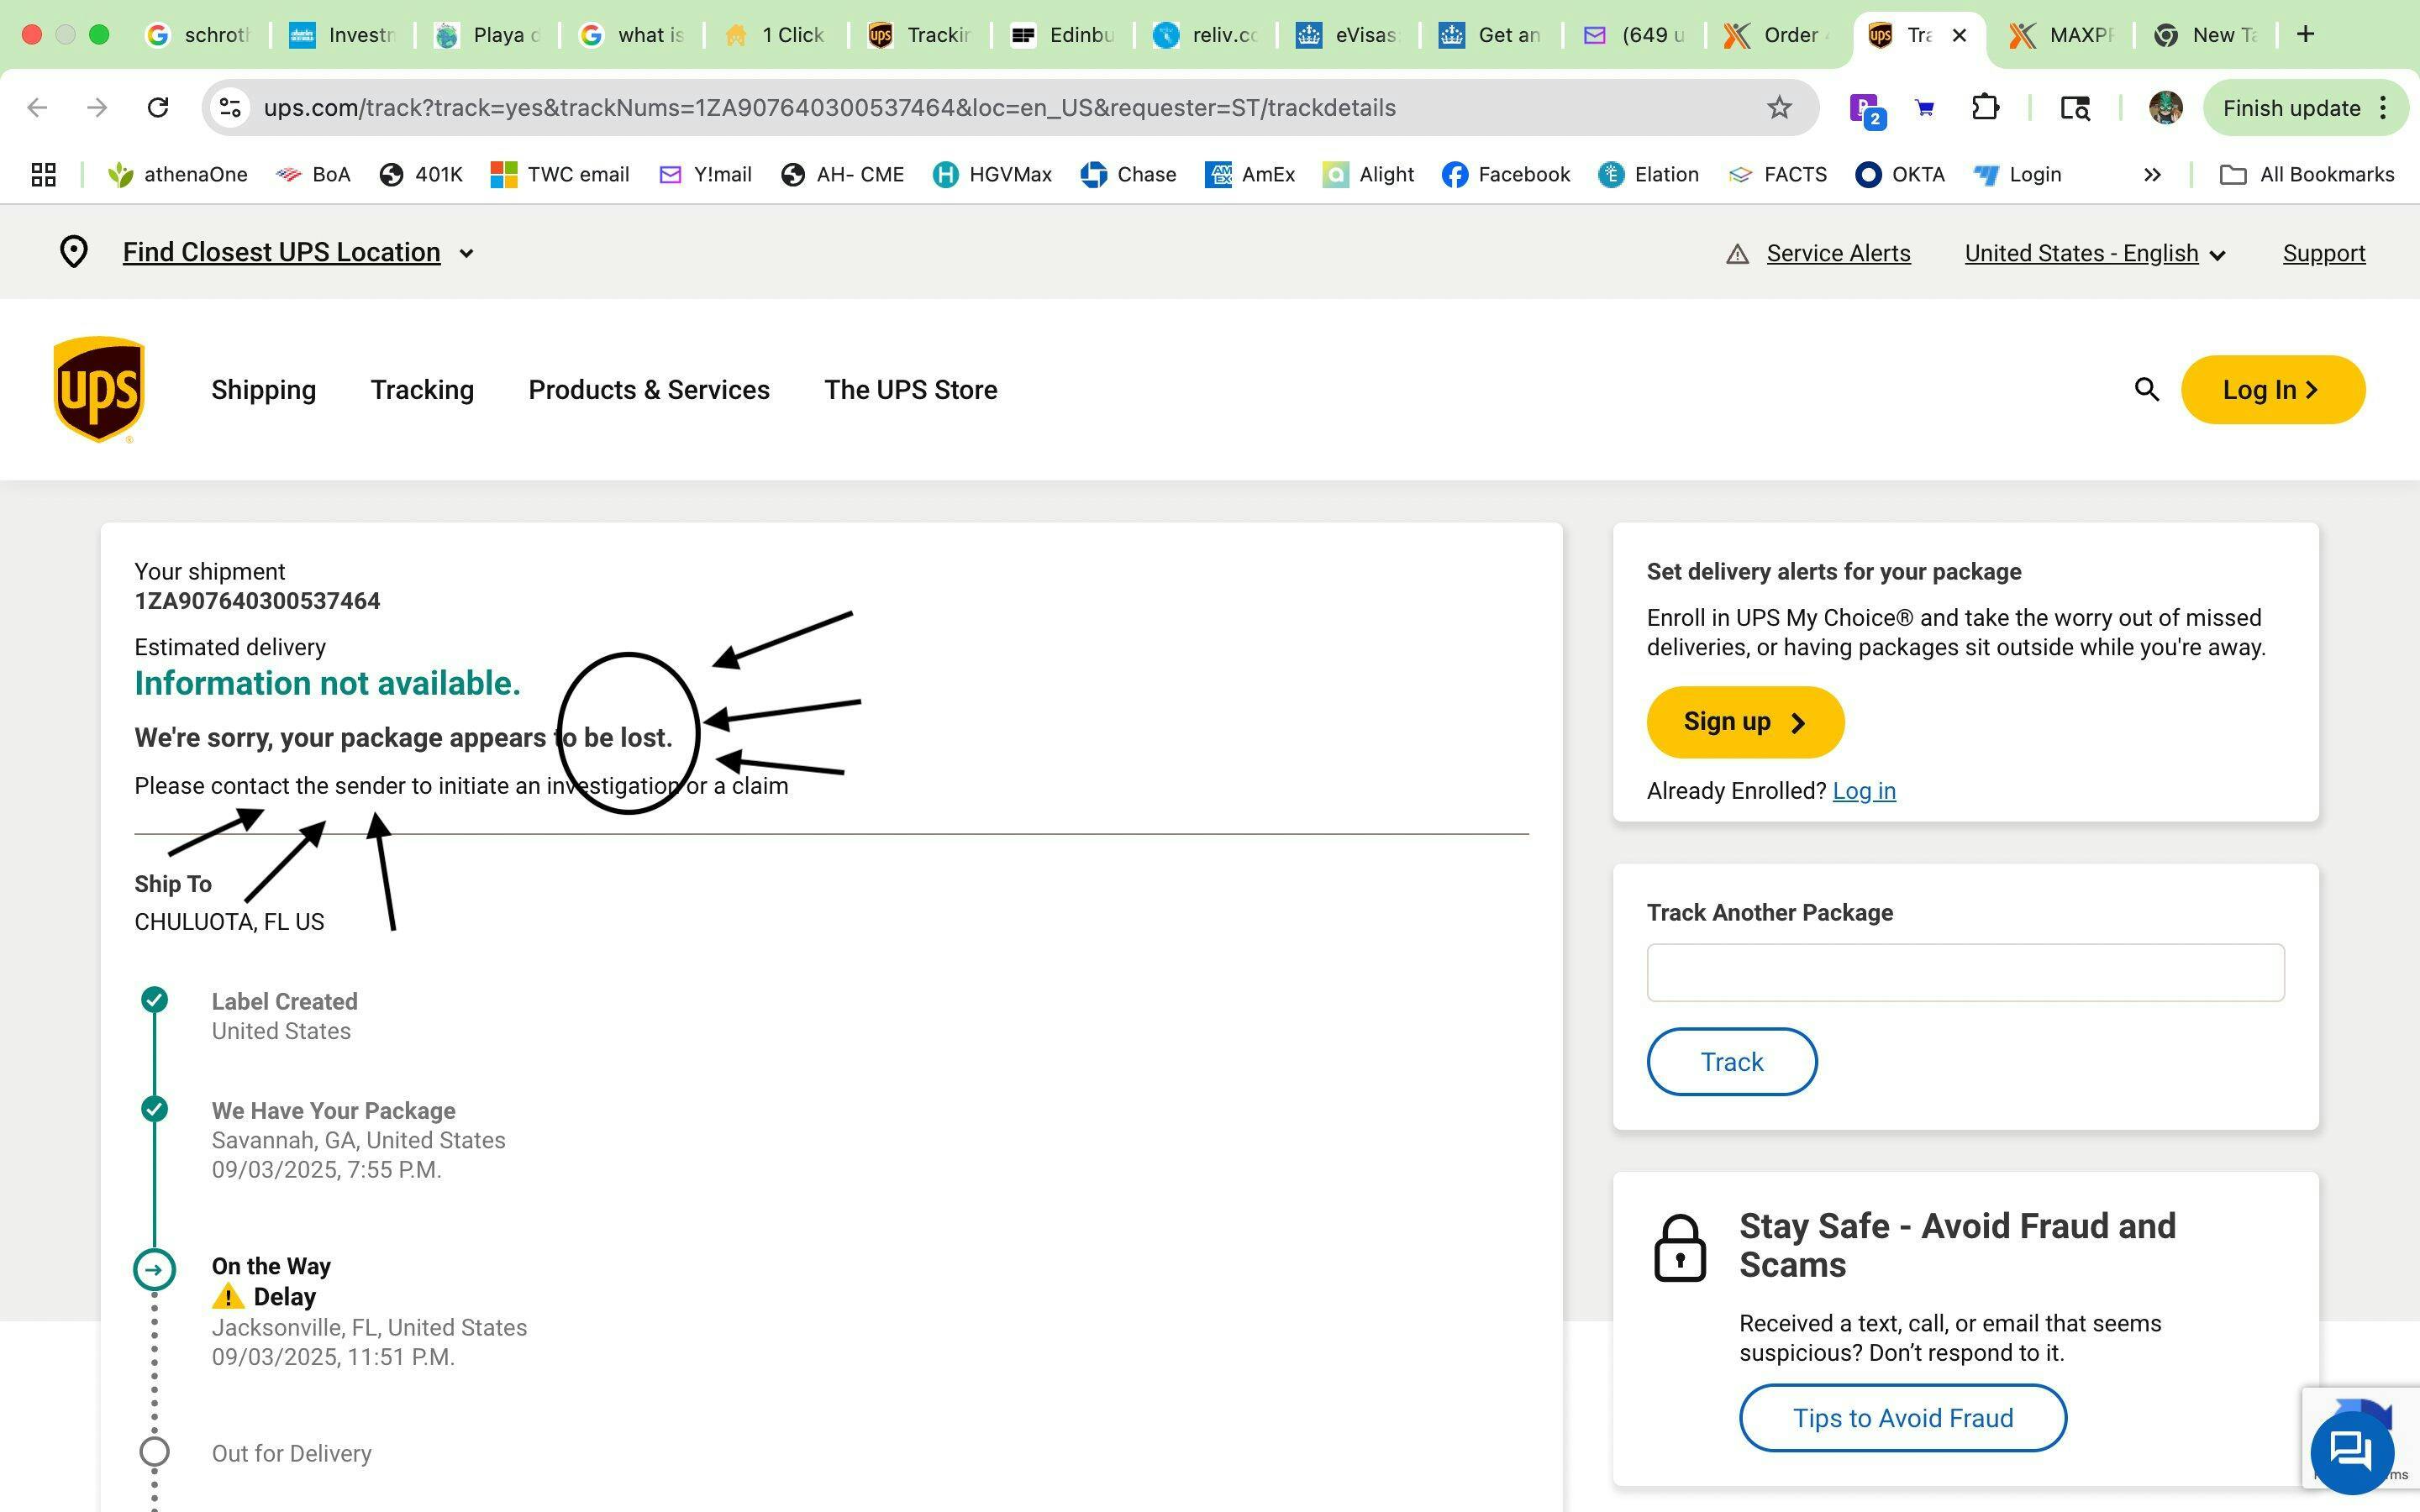
Task: Open a new tab with the plus button
Action: pos(2305,34)
